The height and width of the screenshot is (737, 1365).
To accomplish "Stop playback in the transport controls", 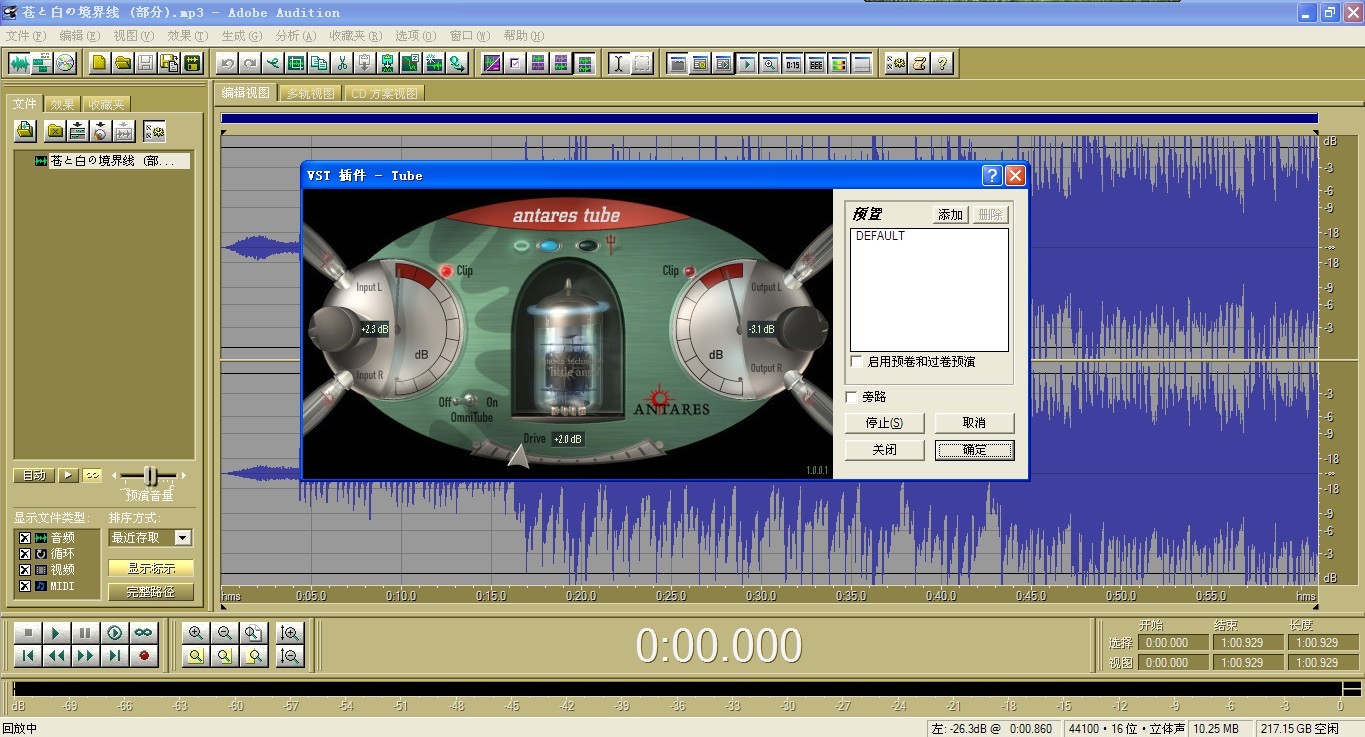I will 28,633.
